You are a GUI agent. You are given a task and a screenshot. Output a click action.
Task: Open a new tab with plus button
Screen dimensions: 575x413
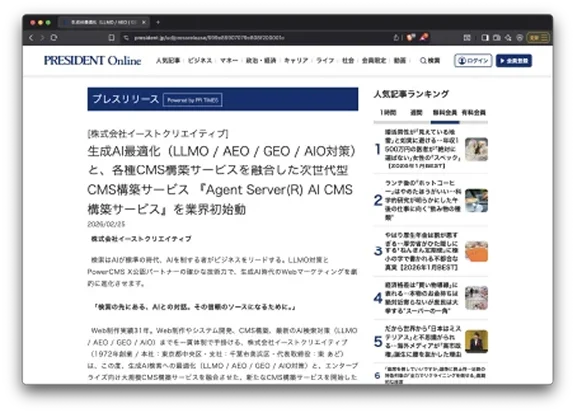click(158, 22)
